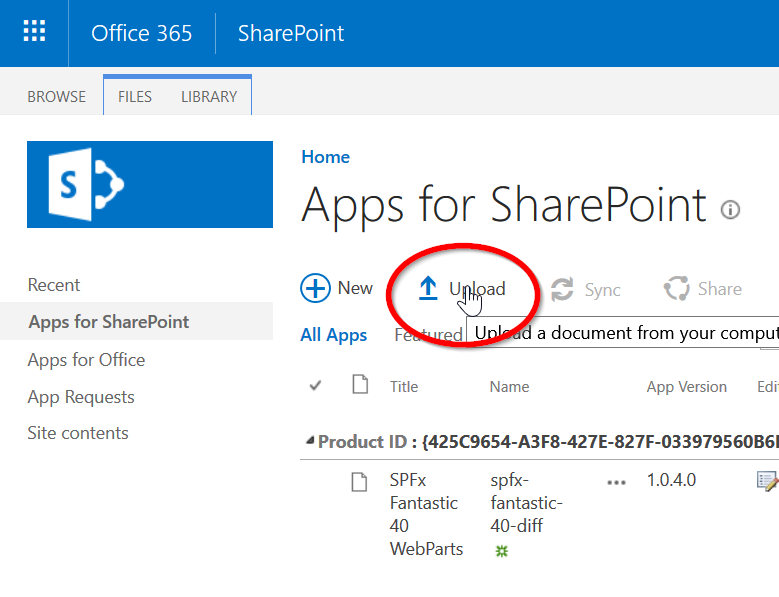Sort by the Name column header
Viewport: 779px width, 597px height.
pos(509,386)
